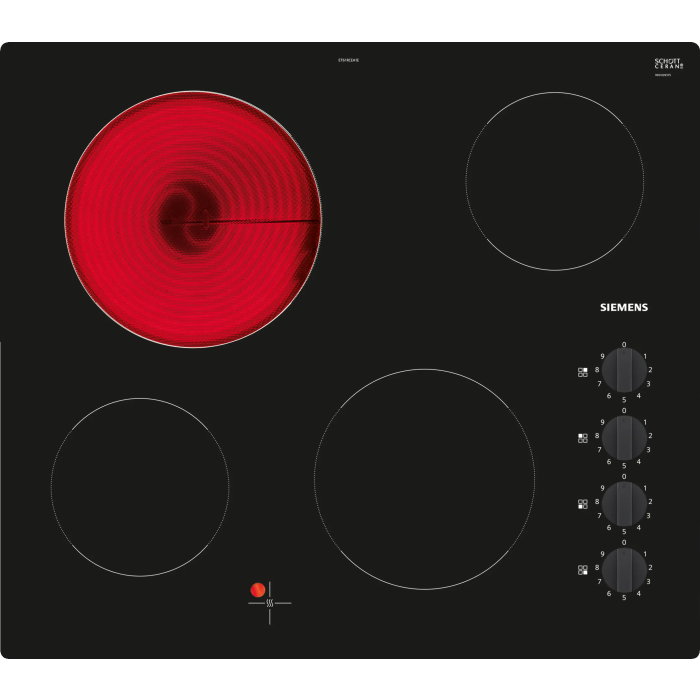Click the red residual heat indicator dot
700x700 pixels.
[258, 590]
